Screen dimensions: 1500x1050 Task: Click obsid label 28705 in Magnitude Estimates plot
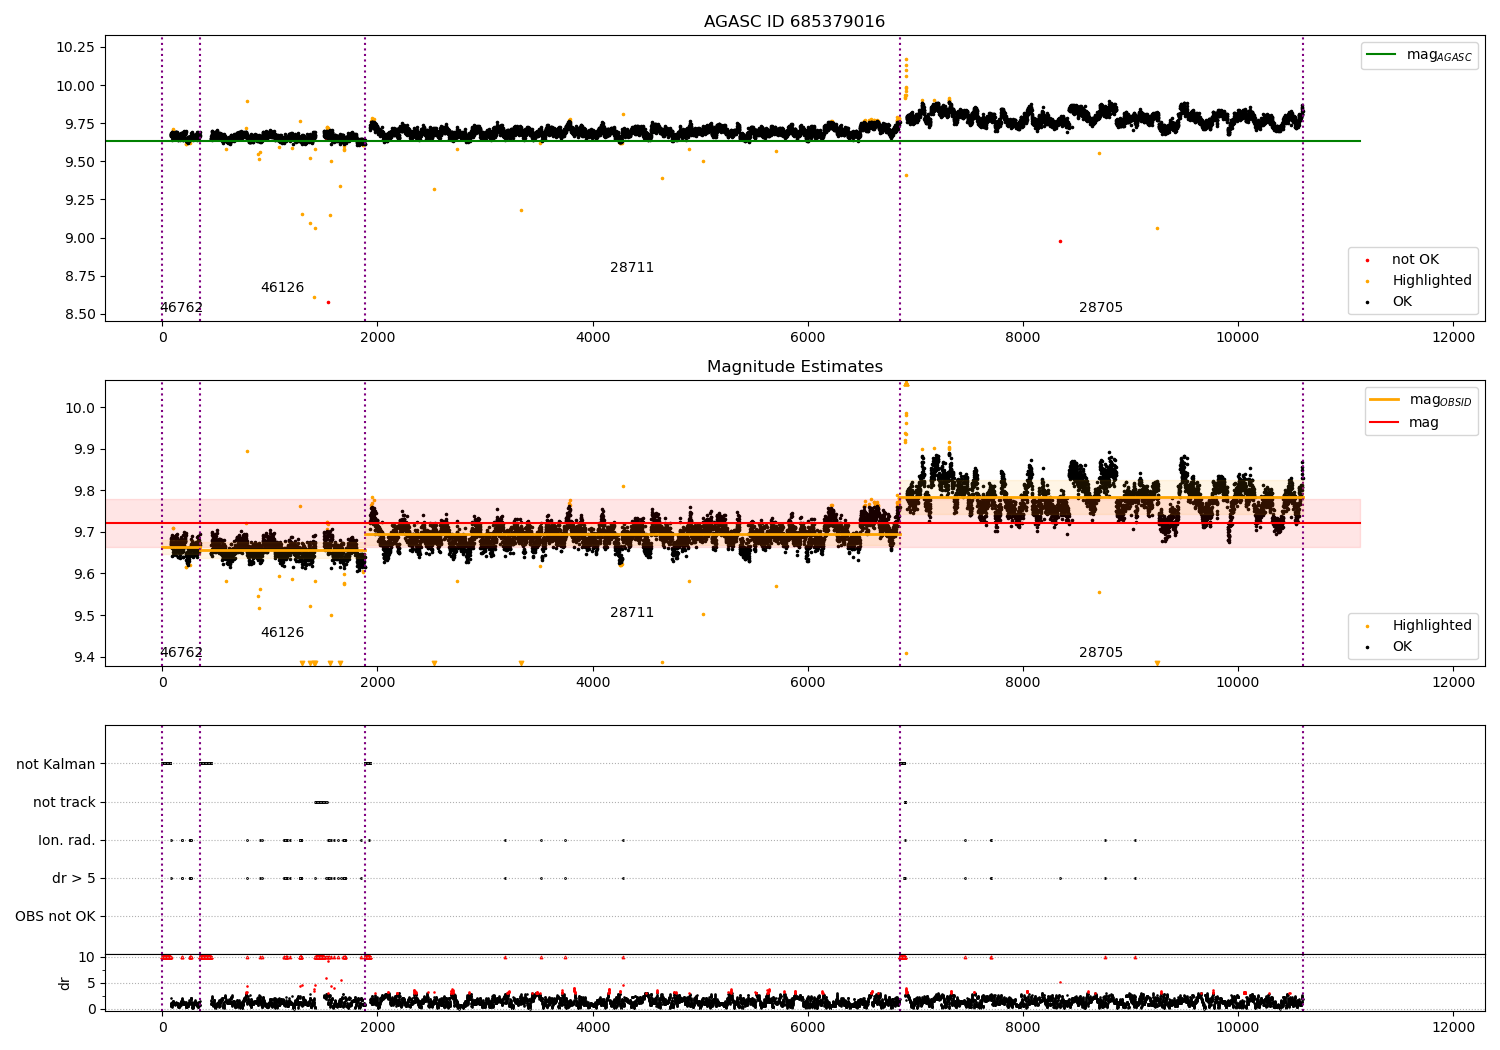point(1101,653)
